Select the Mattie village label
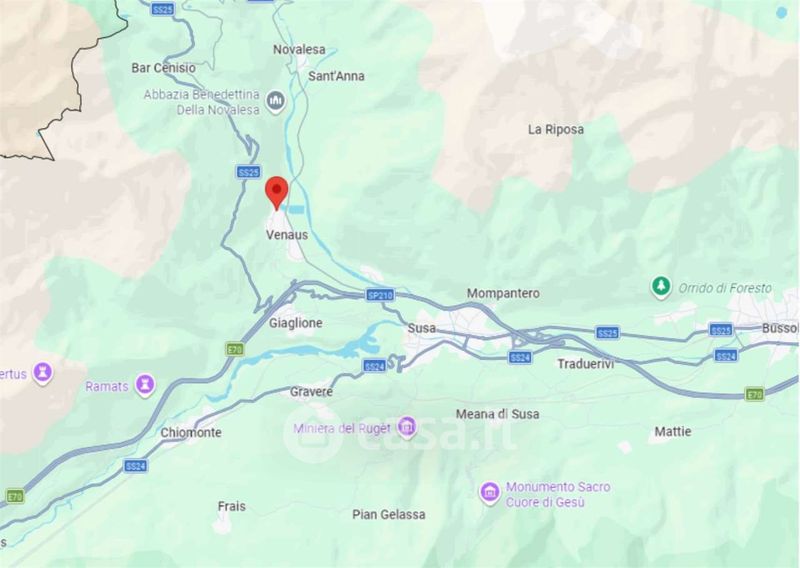 pyautogui.click(x=672, y=432)
